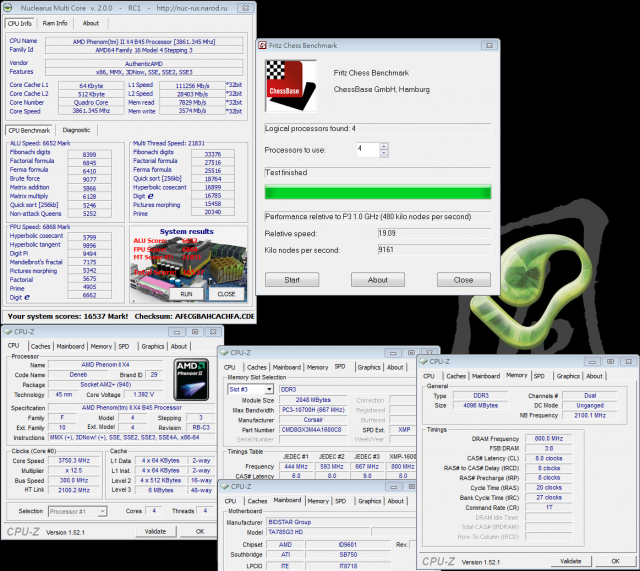This screenshot has width=640, height=571.
Task: Close the Fritz Chess Benchmark window via X
Action: point(489,45)
